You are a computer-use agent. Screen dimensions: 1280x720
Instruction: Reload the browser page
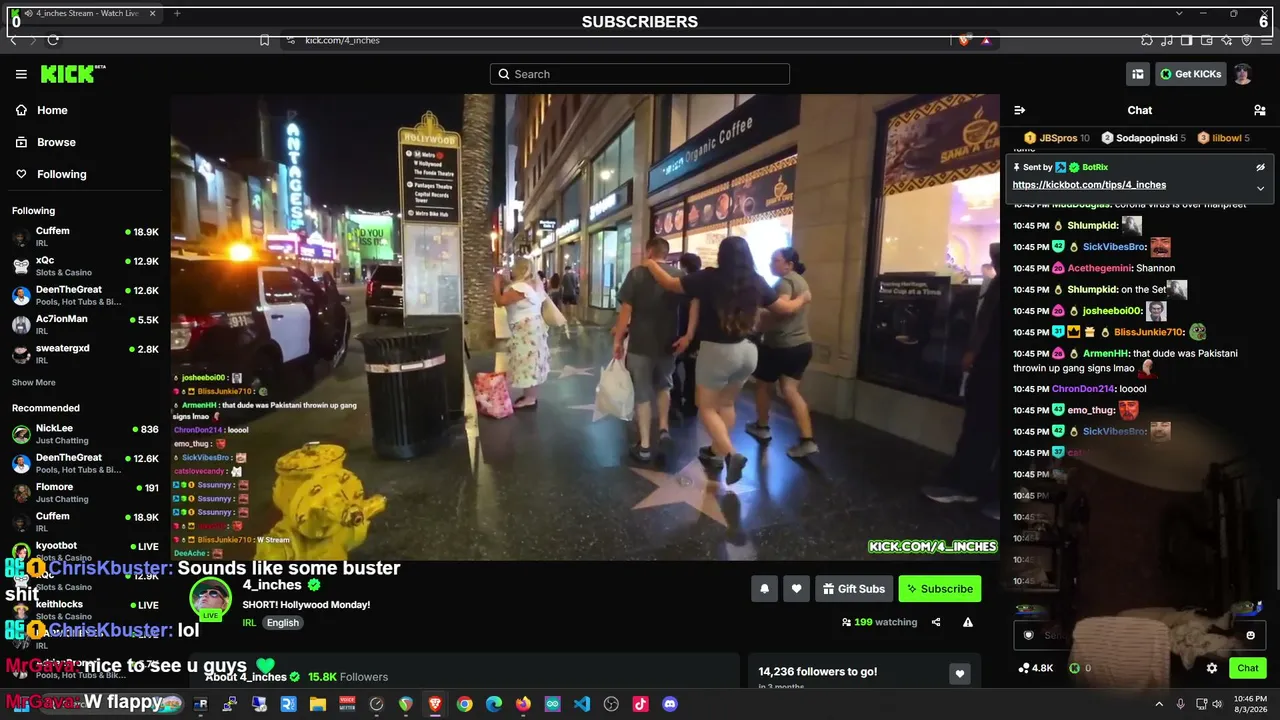coord(53,40)
